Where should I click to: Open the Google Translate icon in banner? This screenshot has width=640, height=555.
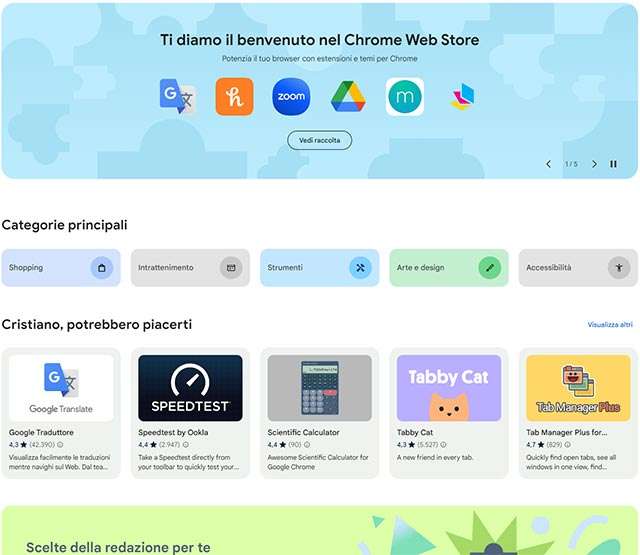pos(178,97)
